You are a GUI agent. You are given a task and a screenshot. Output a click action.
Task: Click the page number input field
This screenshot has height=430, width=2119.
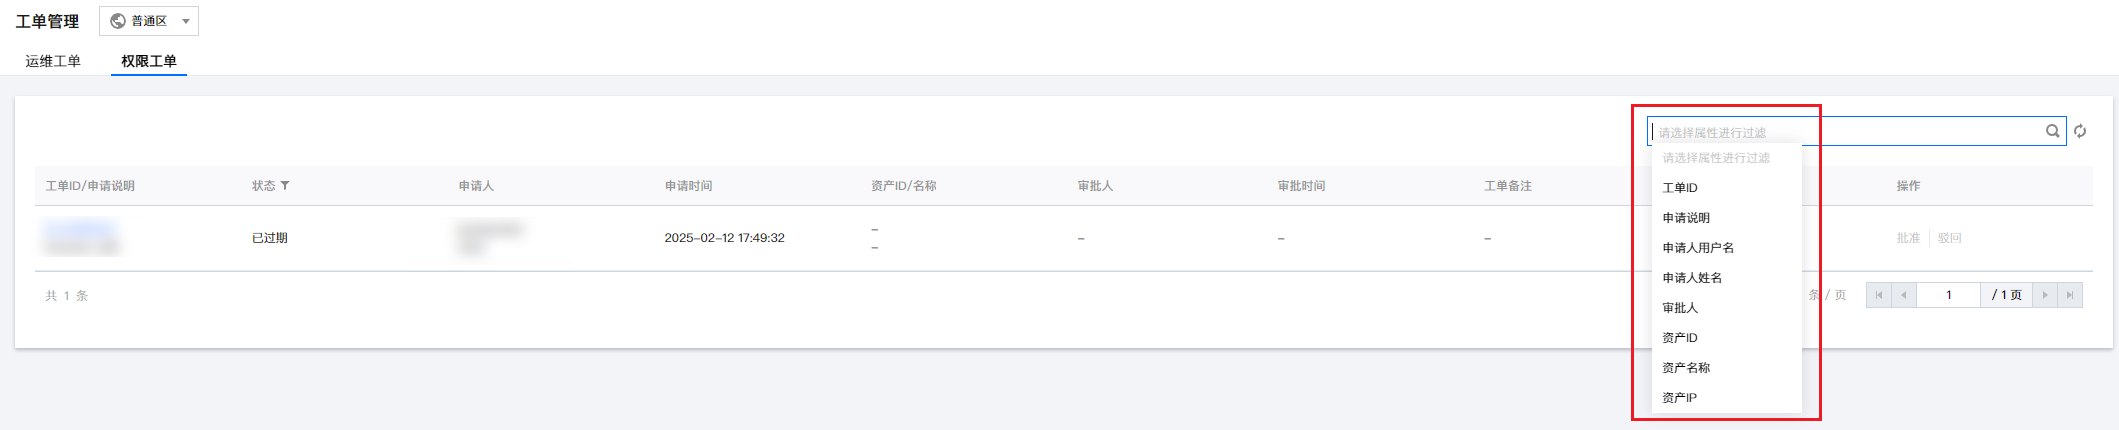1948,295
